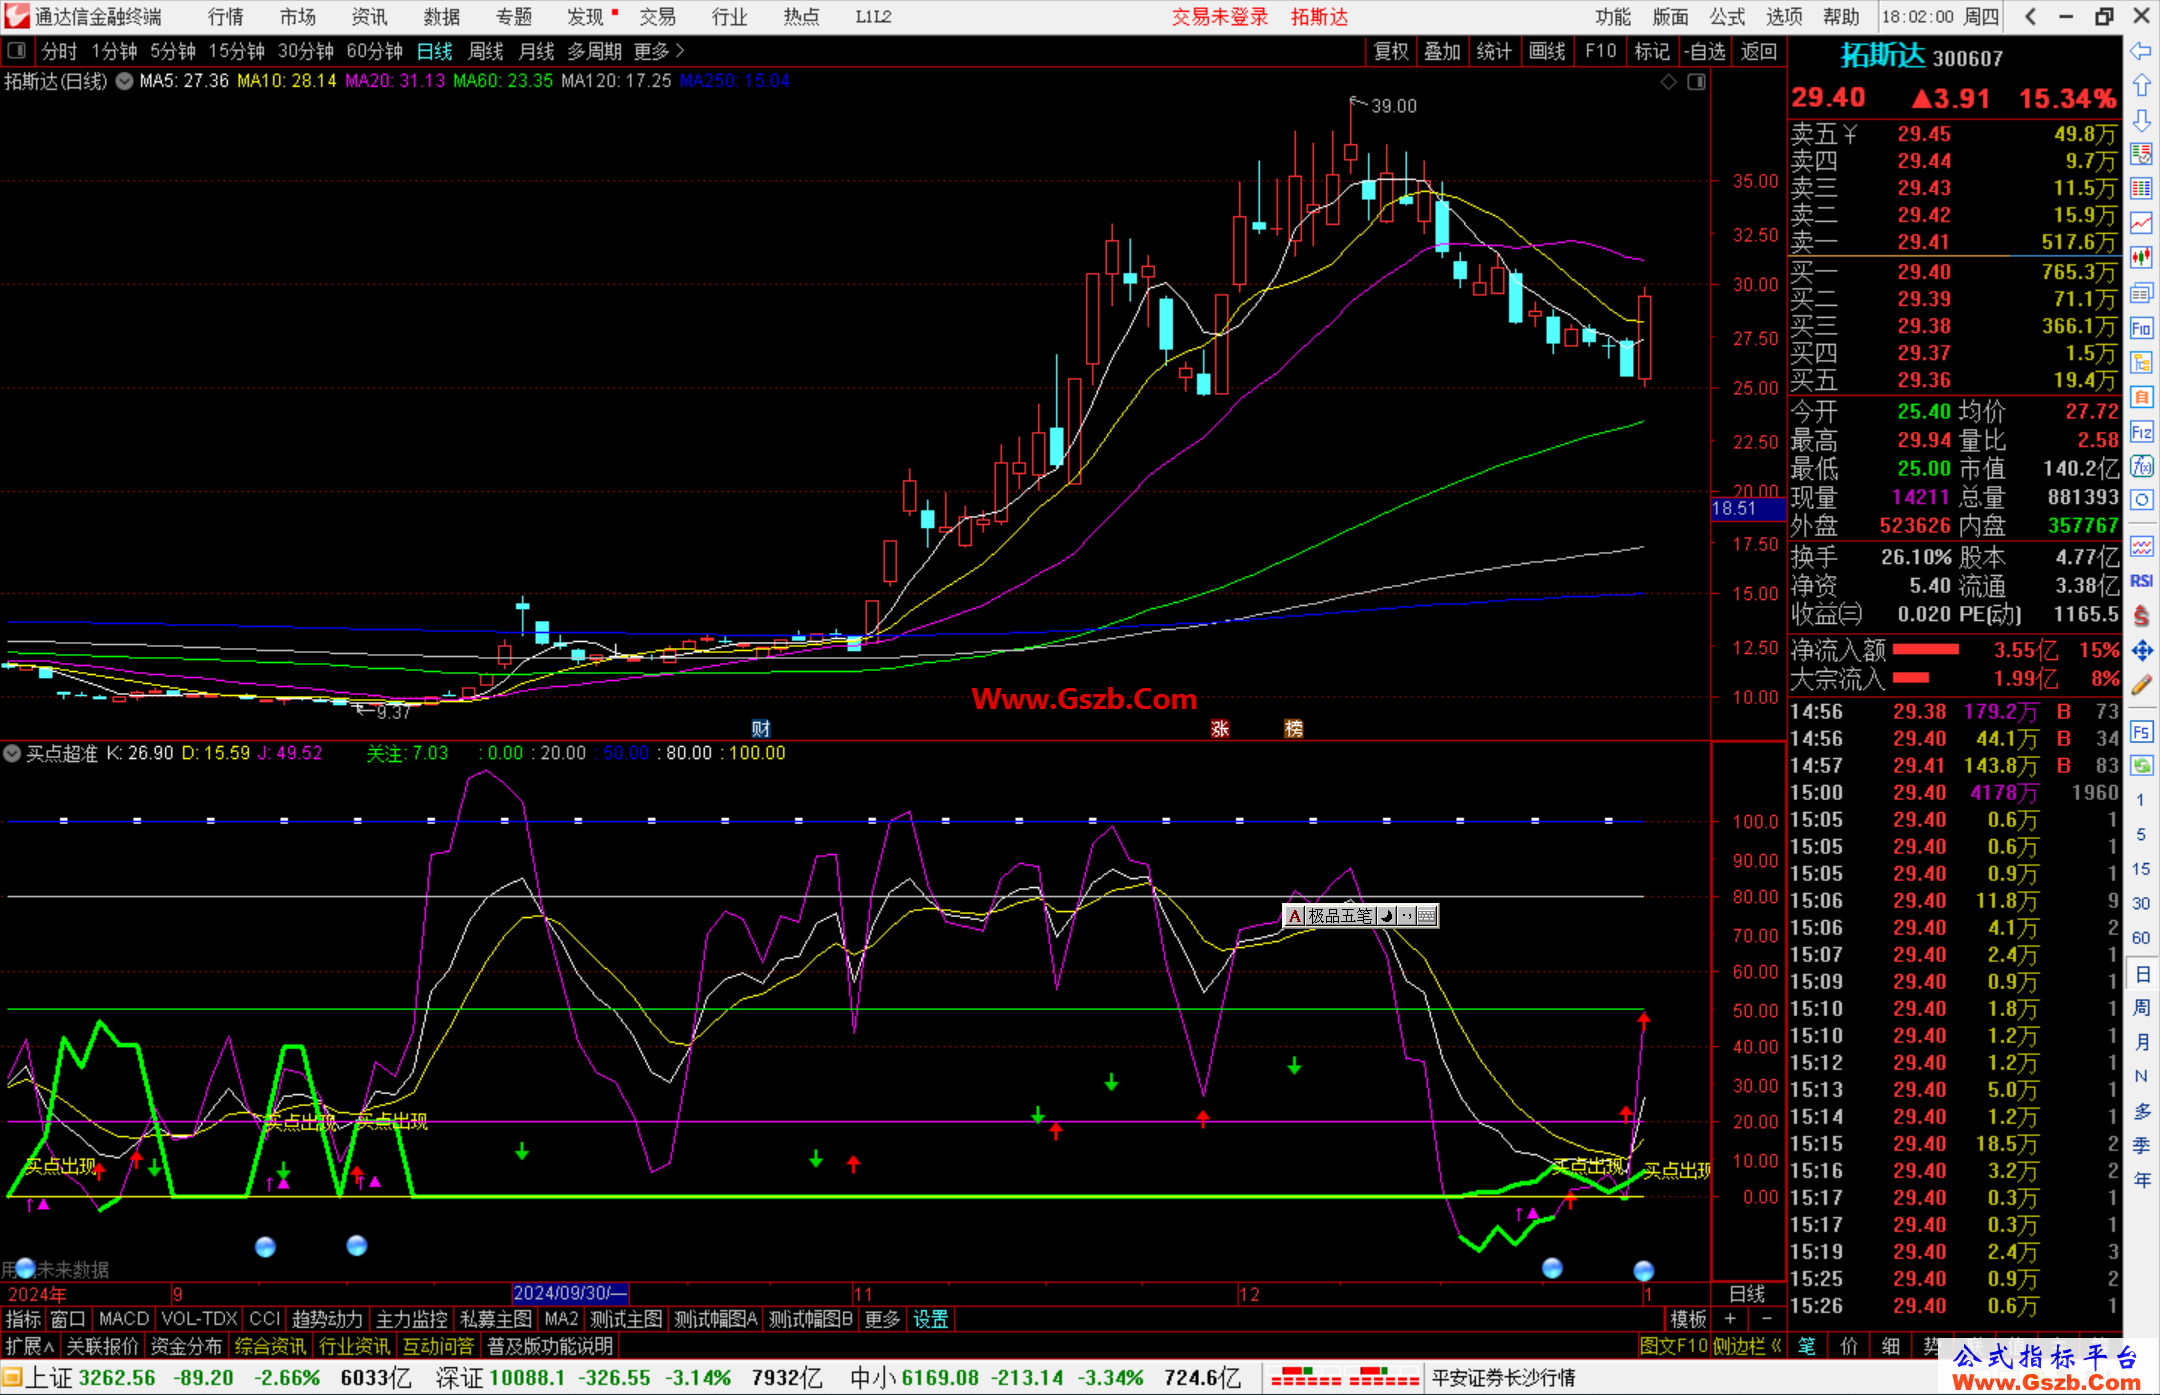The width and height of the screenshot is (2160, 1395).
Task: Click the 2024/09/30 date marker on timeline
Action: click(570, 1293)
